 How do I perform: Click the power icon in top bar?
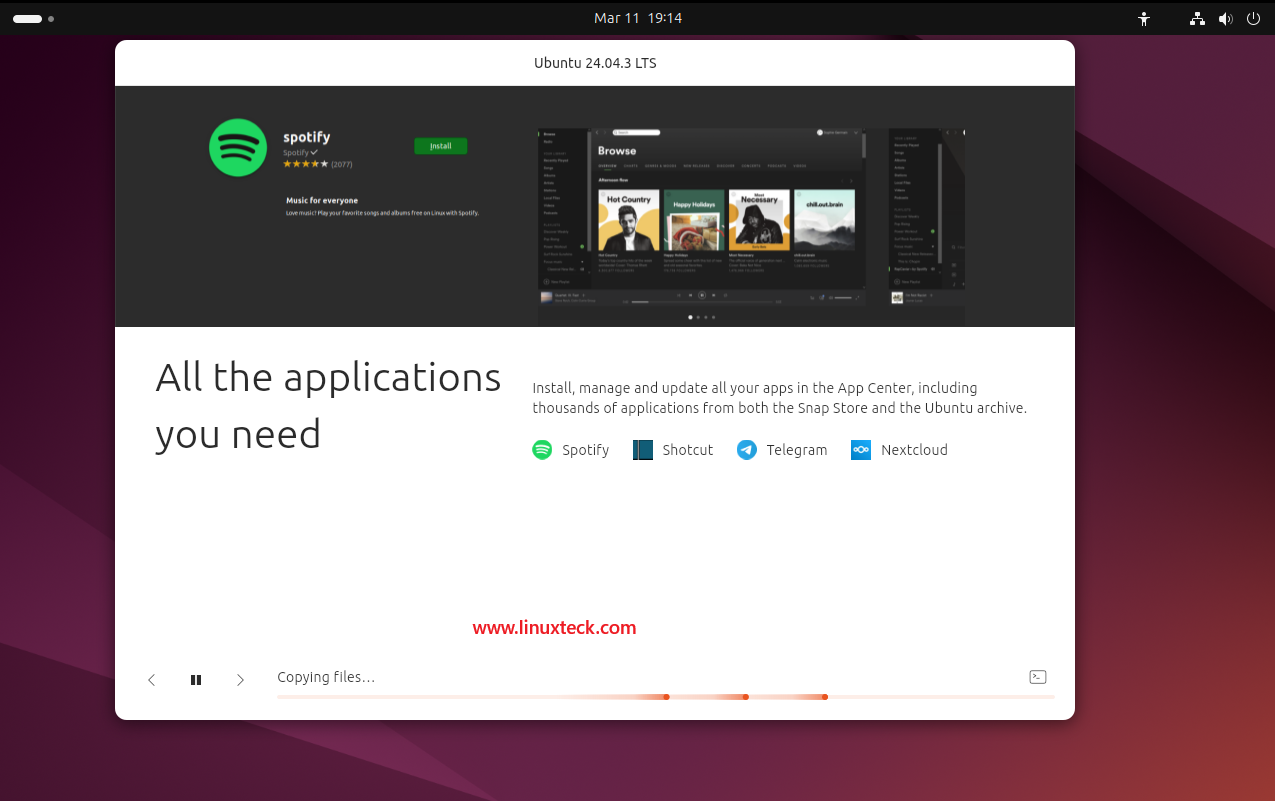tap(1253, 17)
